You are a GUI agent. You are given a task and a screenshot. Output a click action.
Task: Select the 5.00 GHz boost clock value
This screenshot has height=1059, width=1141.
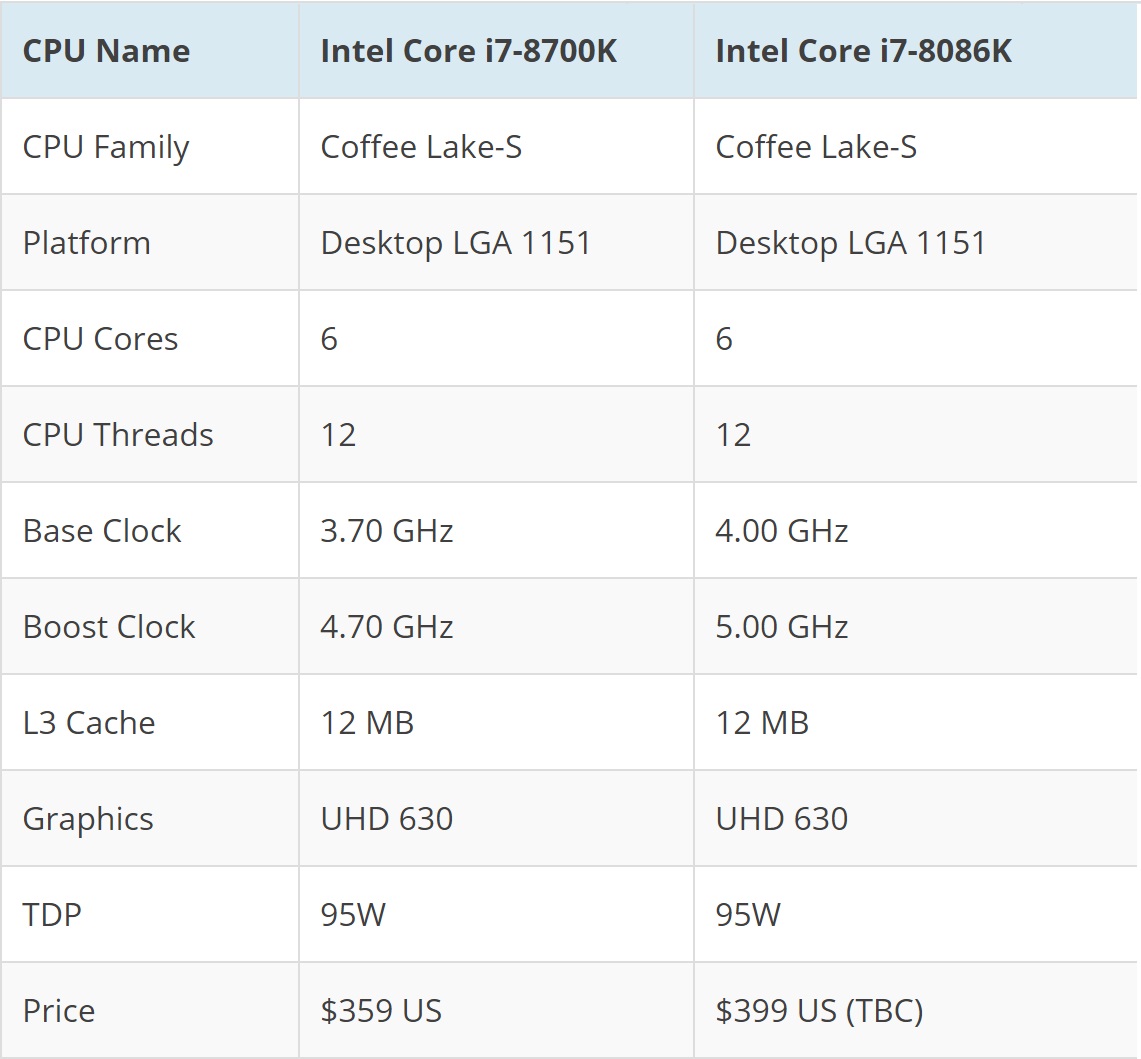coord(782,627)
